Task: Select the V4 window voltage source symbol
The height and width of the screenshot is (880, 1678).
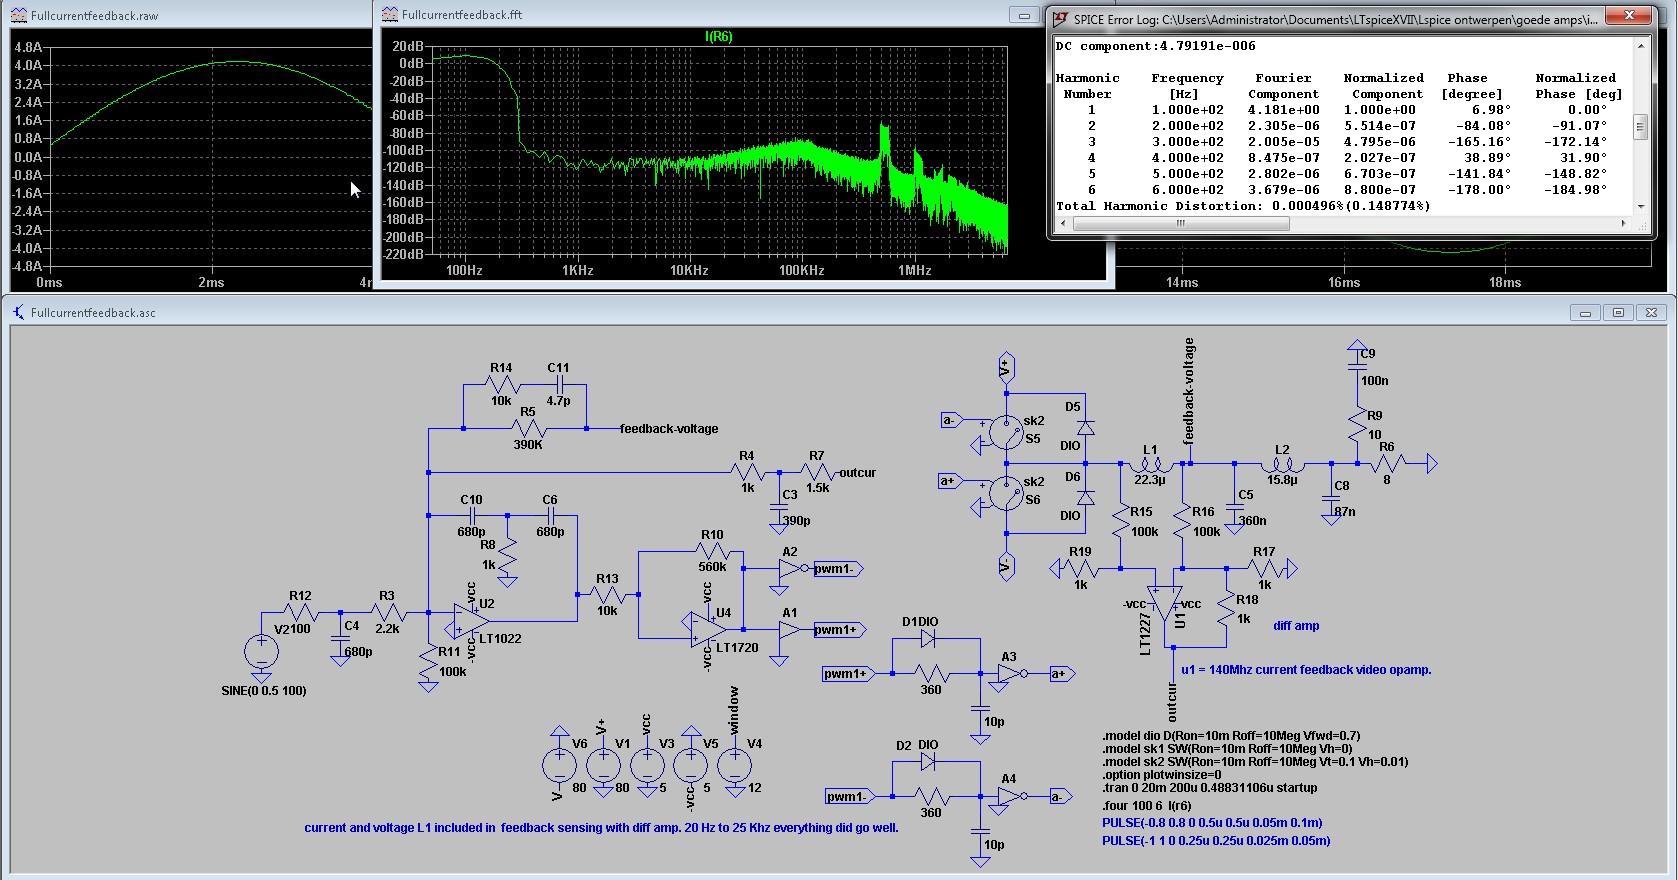Action: pyautogui.click(x=735, y=765)
